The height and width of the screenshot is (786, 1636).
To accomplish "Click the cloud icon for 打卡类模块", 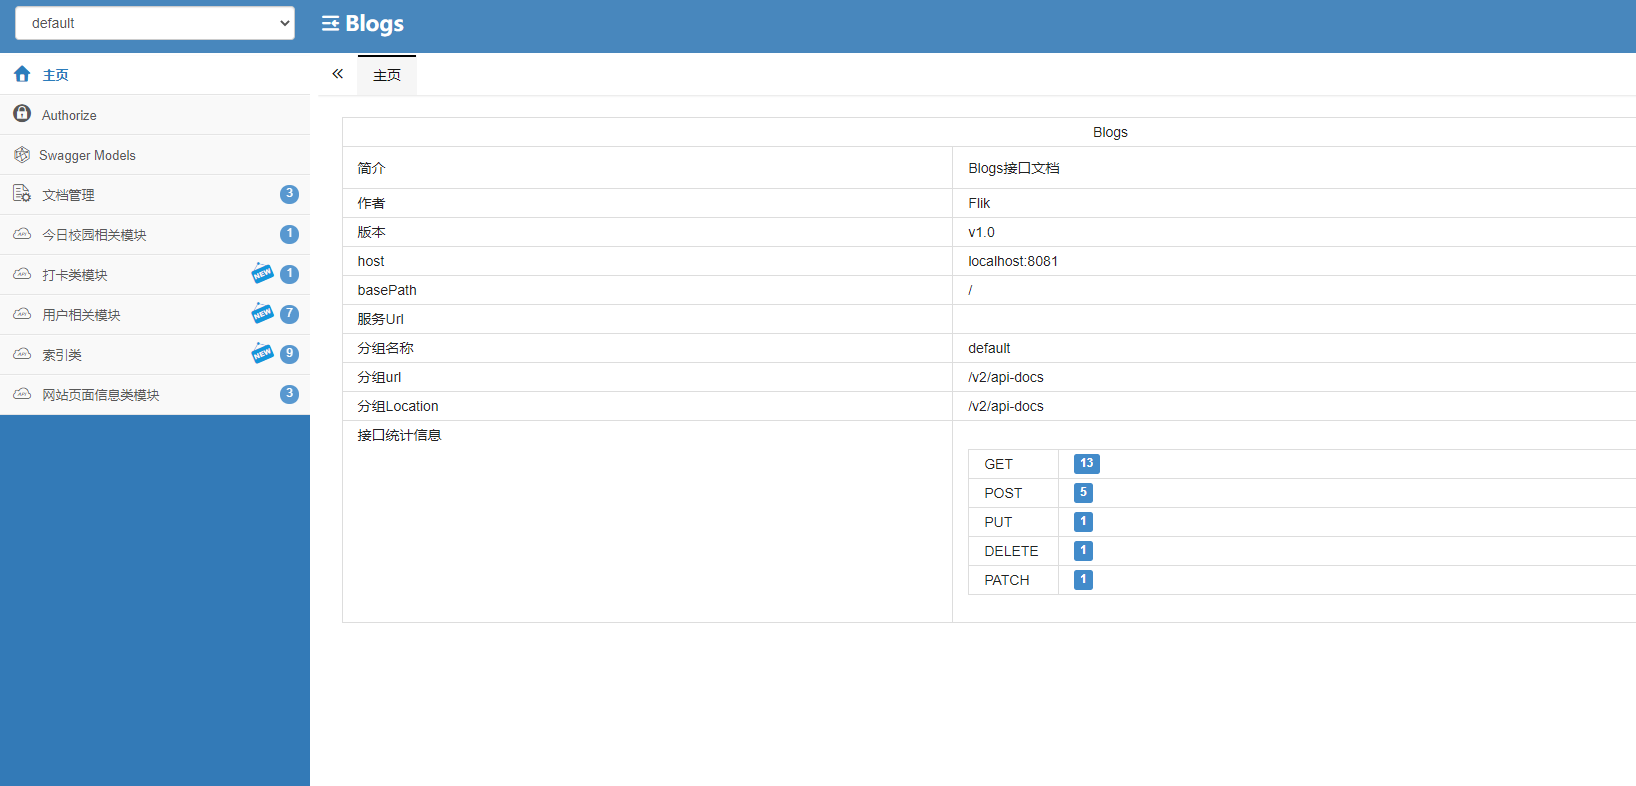I will point(22,274).
